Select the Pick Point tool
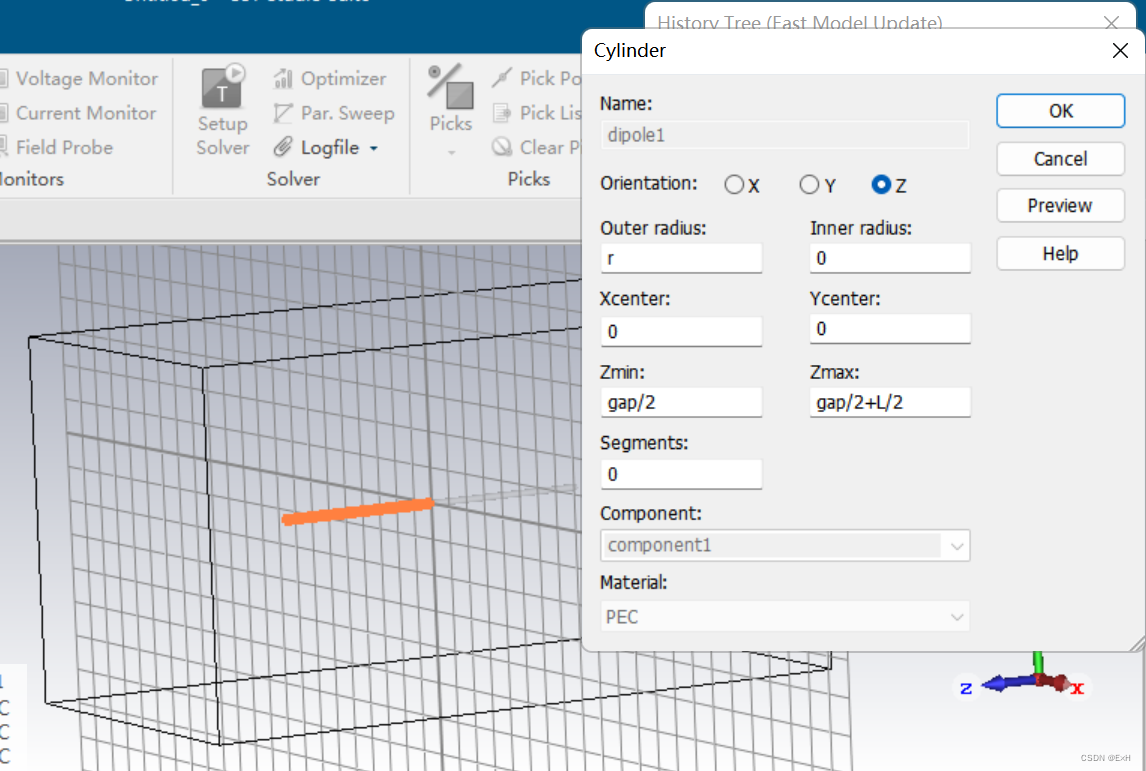Image resolution: width=1146 pixels, height=771 pixels. [x=536, y=78]
